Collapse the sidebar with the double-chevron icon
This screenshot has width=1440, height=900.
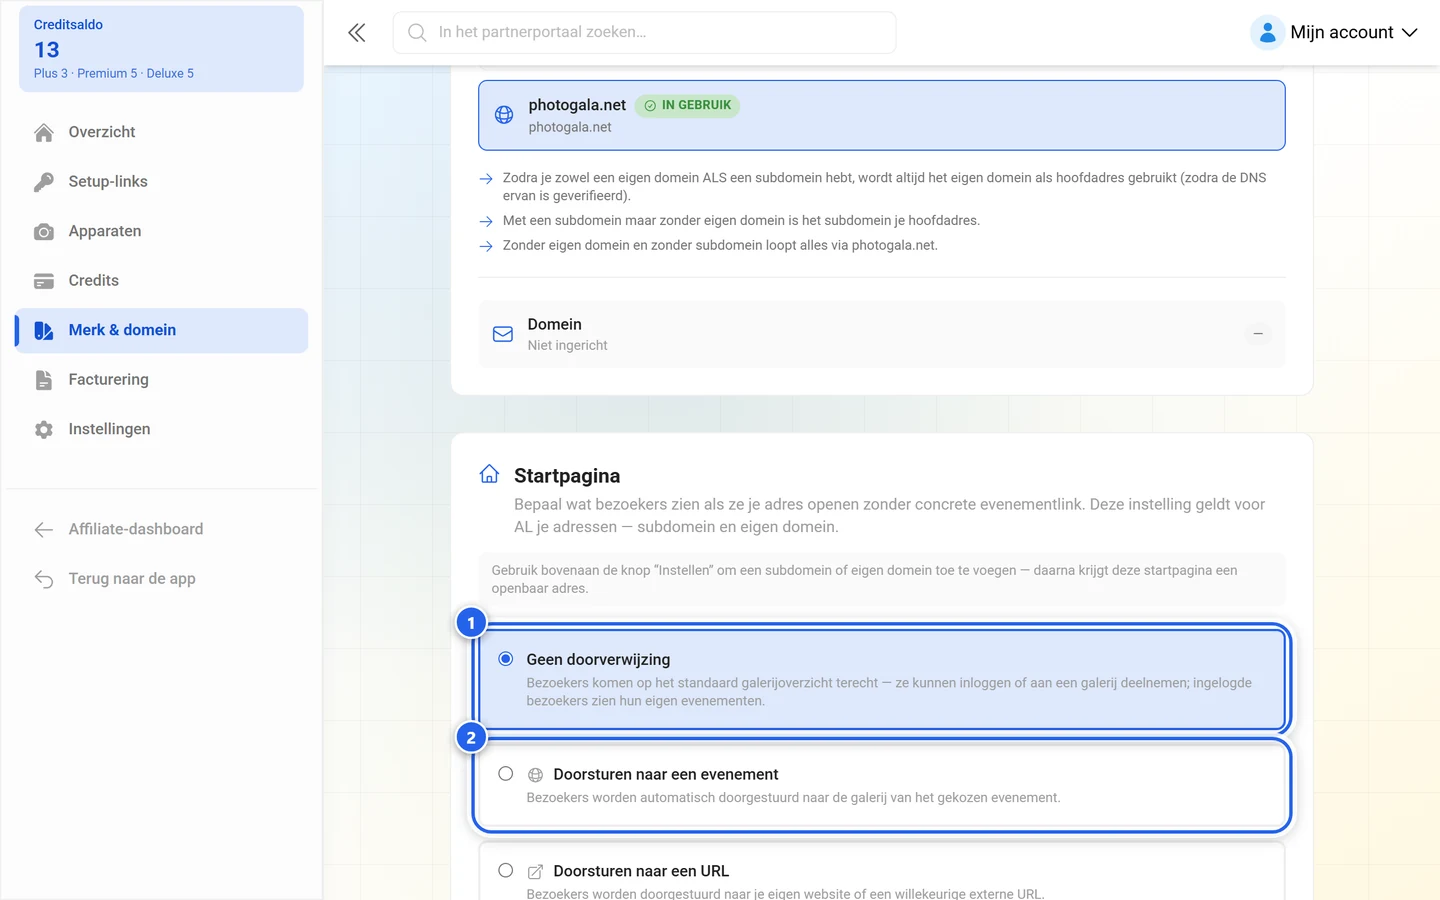pos(357,33)
